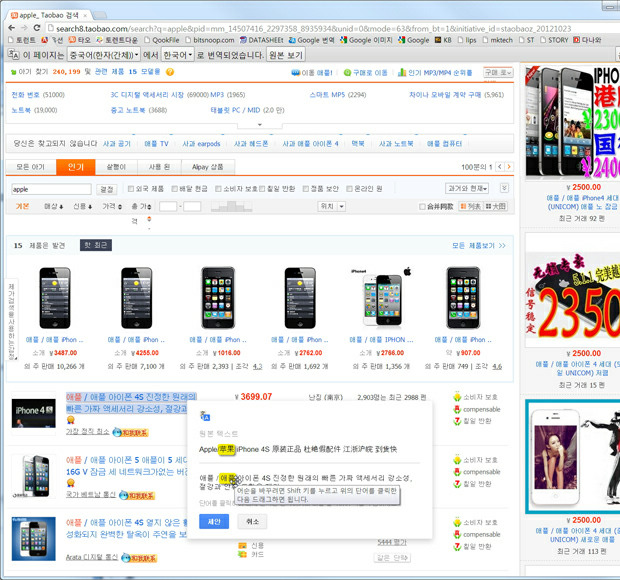Switch to the 'Alipay 상품' tab

click(208, 167)
